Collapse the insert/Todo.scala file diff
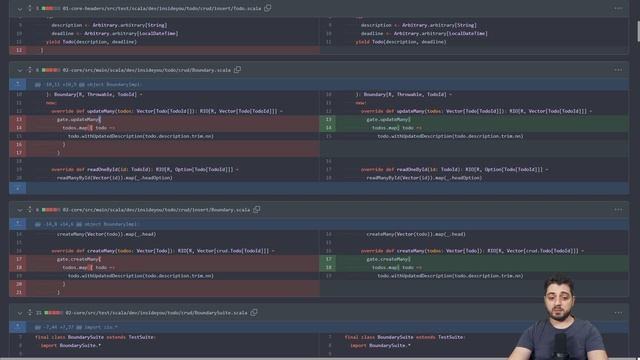640x360 pixels. [x=20, y=9]
